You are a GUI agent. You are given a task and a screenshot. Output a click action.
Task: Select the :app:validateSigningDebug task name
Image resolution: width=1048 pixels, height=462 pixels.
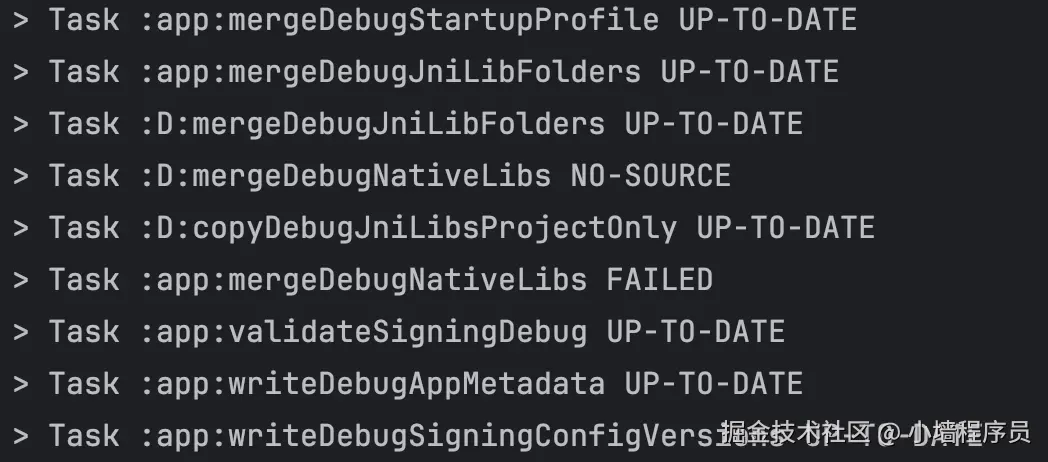363,332
